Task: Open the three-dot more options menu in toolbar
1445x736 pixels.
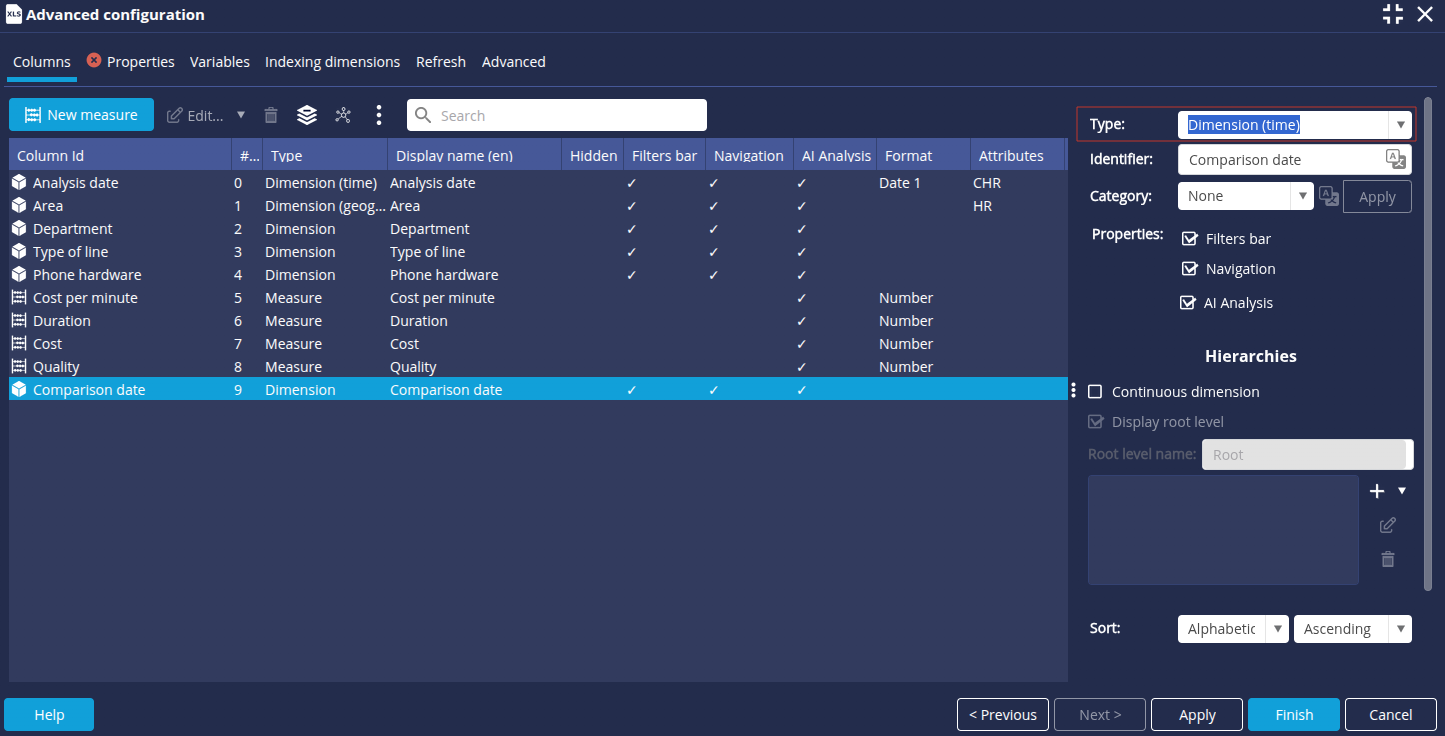Action: click(378, 115)
